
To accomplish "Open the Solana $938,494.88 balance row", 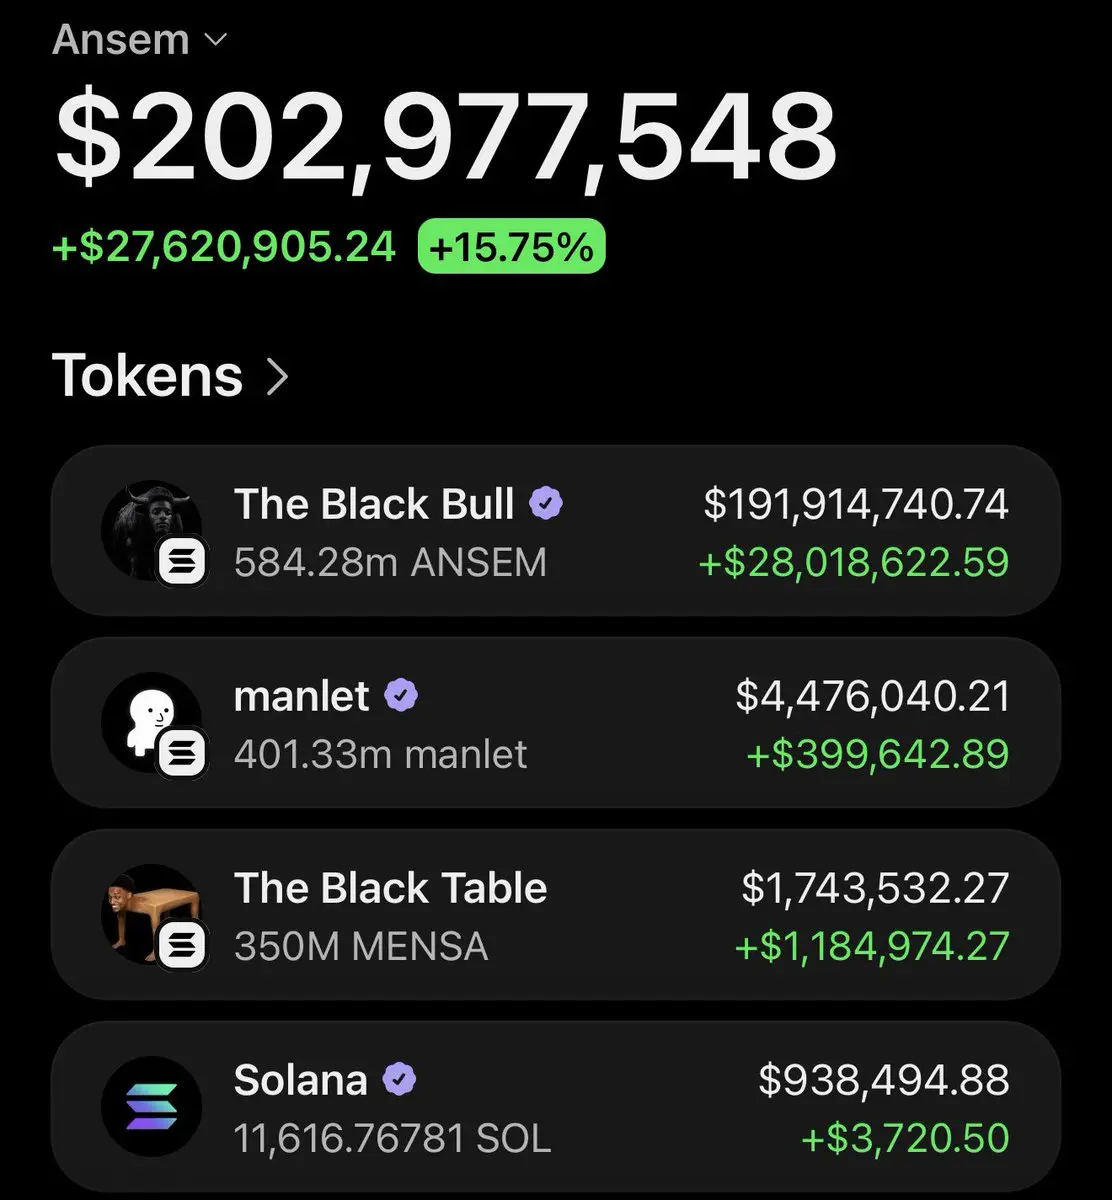I will 555,1107.
